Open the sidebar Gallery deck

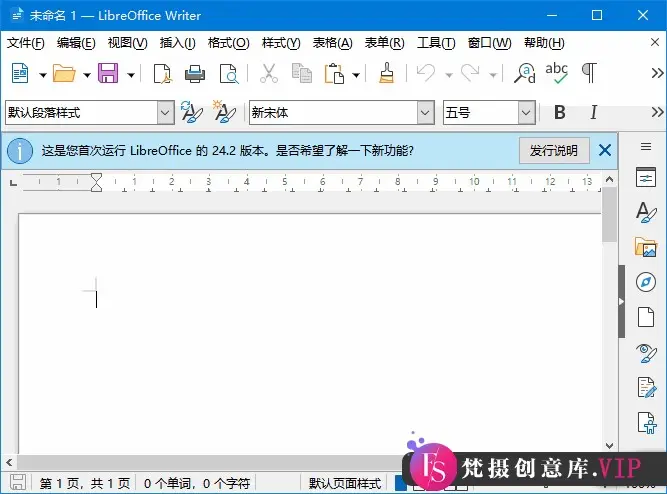(x=646, y=247)
